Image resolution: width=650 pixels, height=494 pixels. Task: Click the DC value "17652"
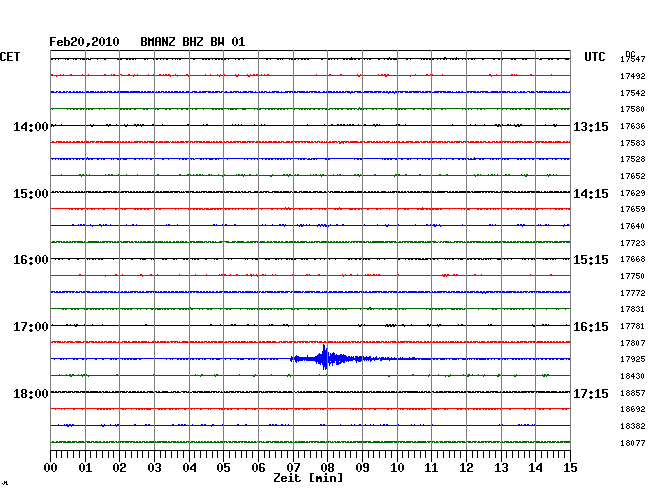[x=633, y=176]
